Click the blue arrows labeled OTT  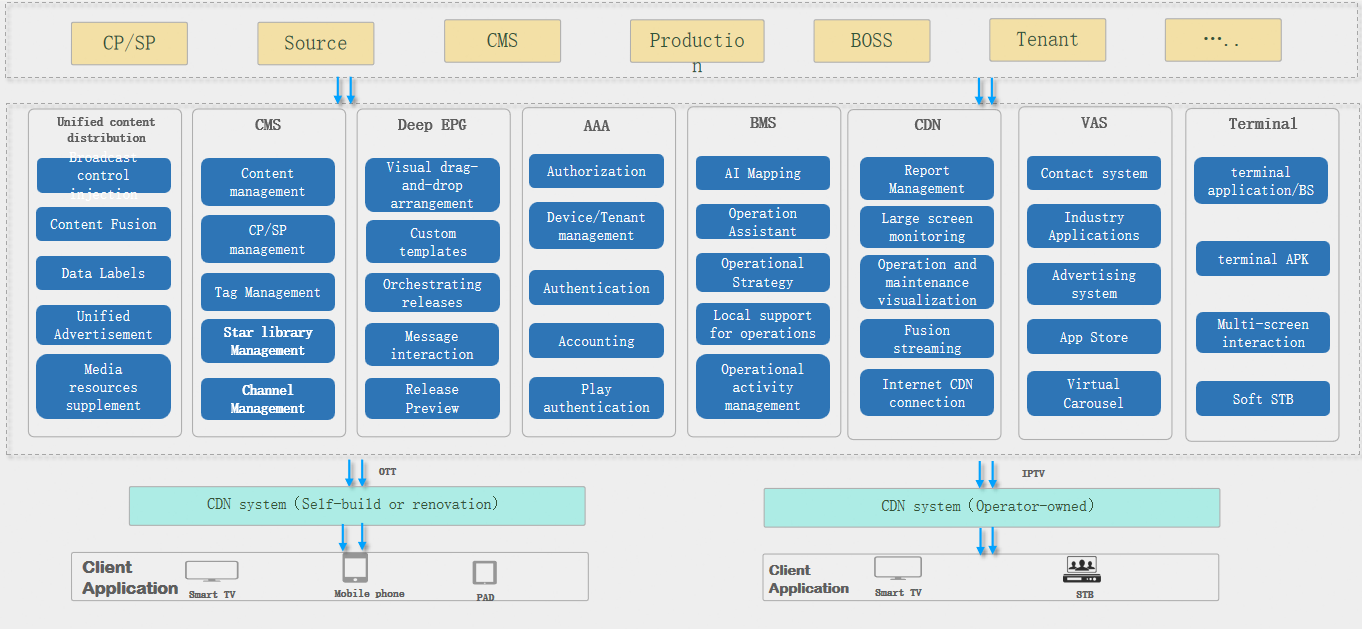click(x=356, y=472)
